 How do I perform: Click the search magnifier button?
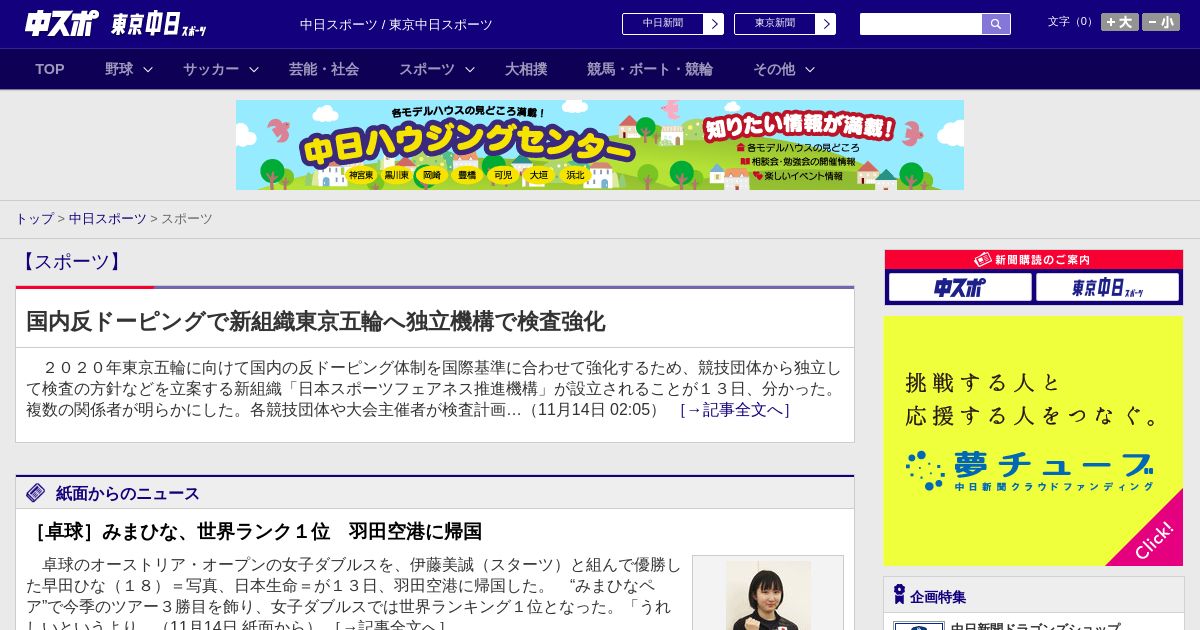[x=996, y=24]
